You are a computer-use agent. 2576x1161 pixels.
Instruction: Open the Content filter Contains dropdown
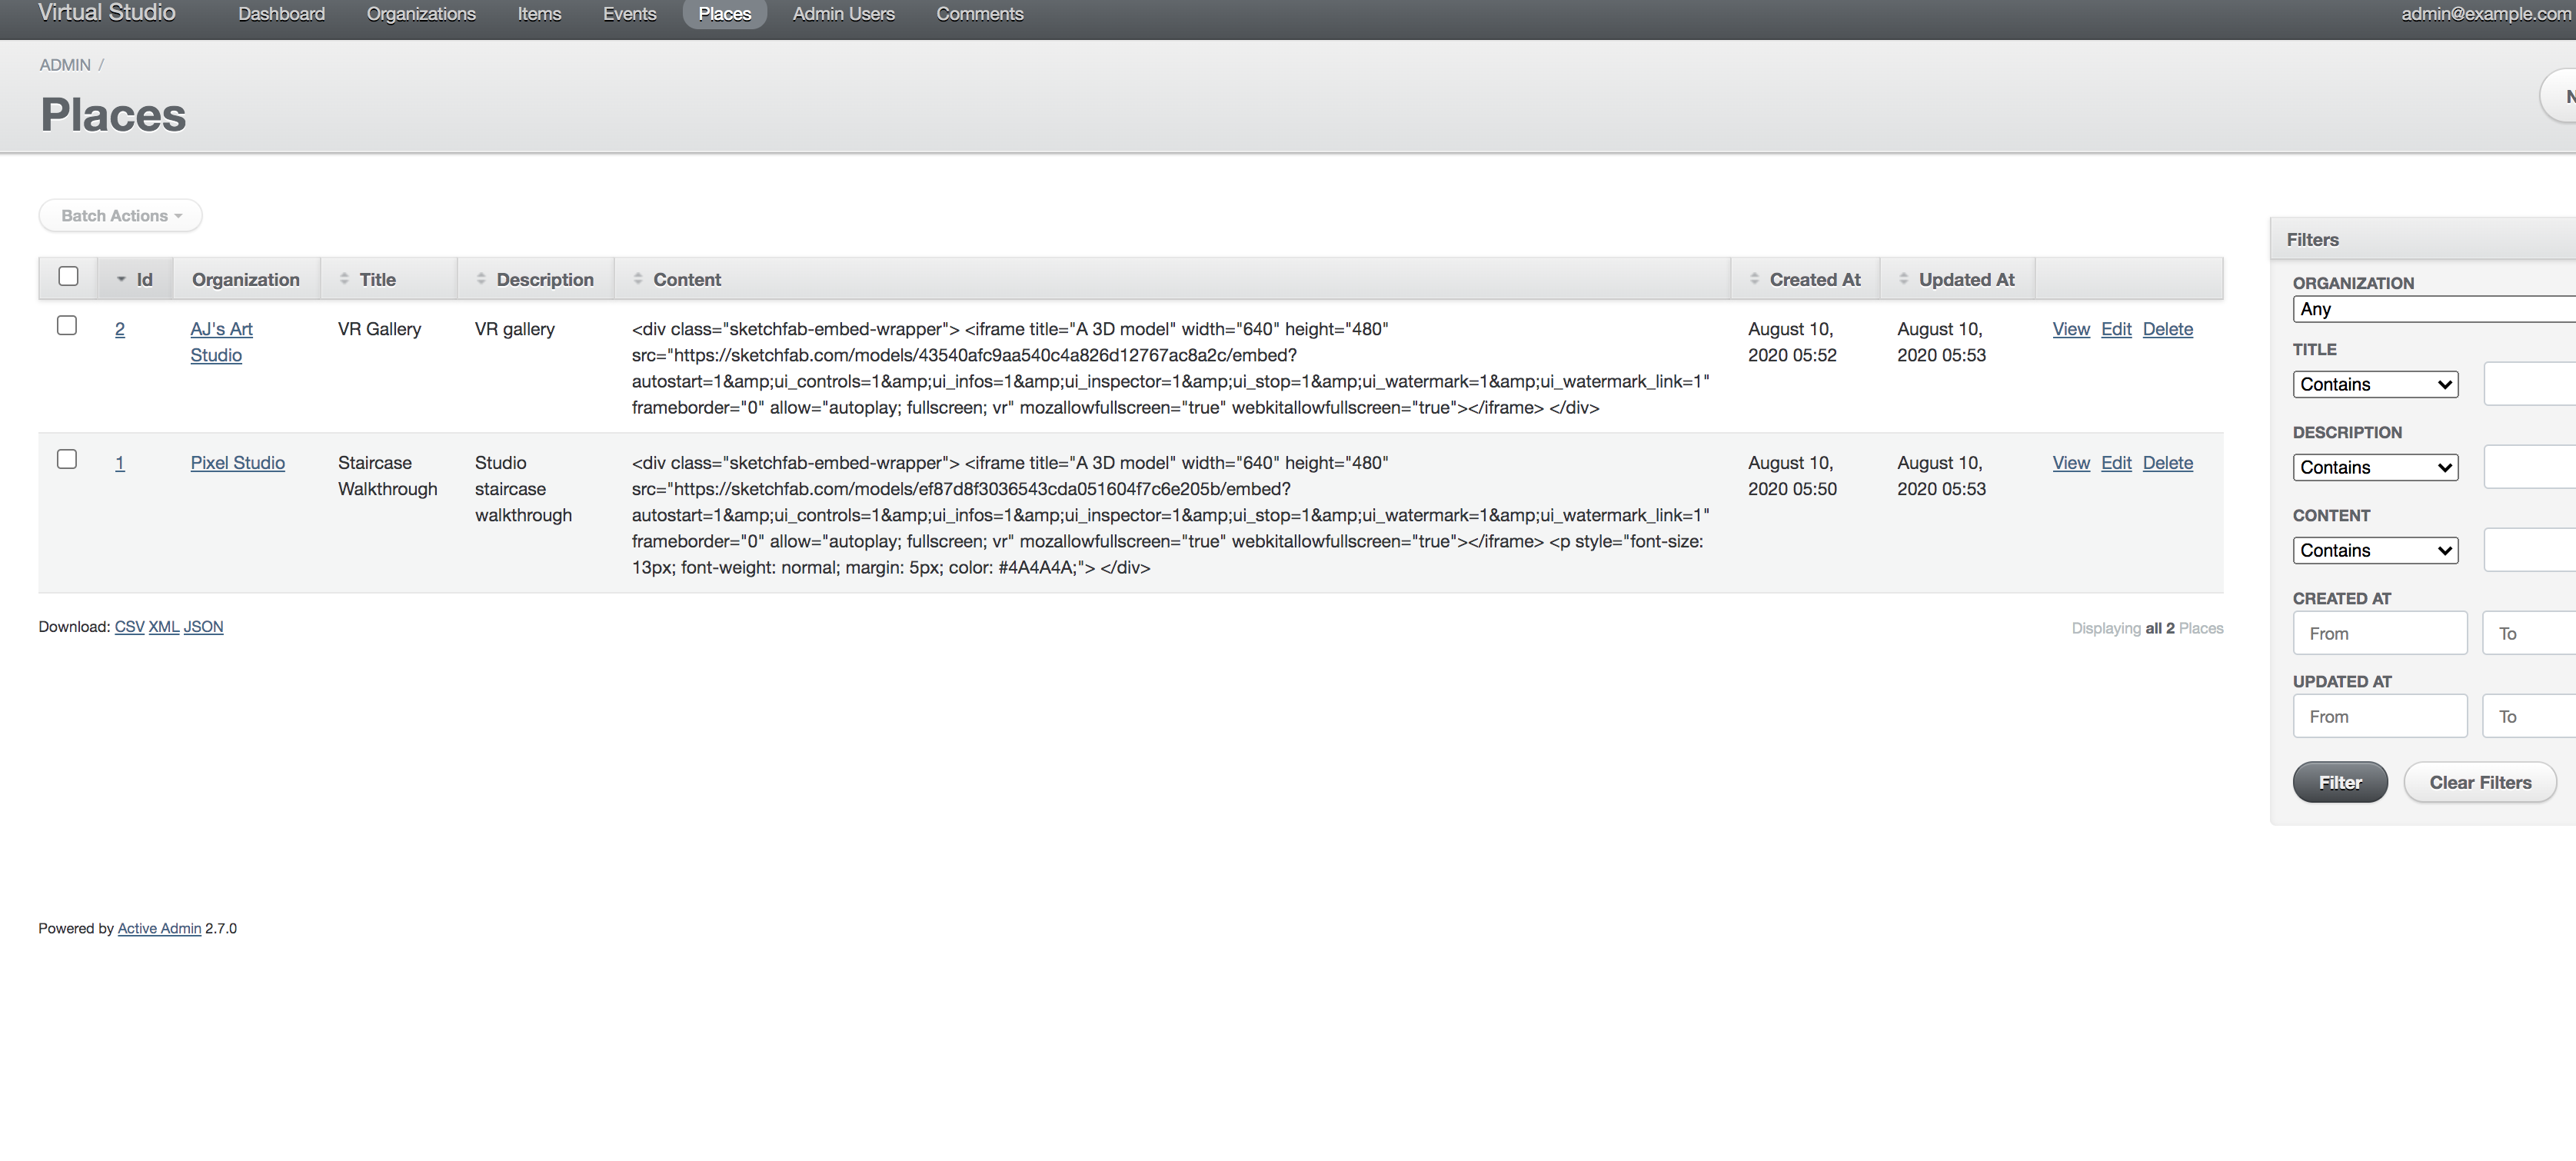[2375, 550]
